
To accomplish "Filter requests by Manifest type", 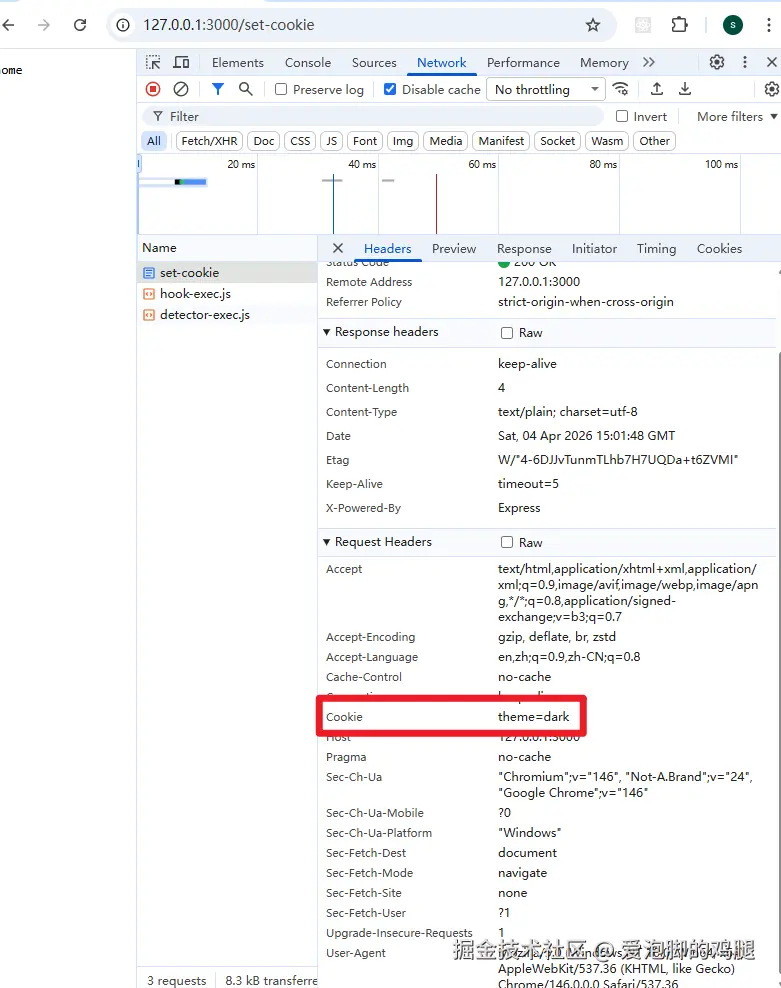I will pos(501,141).
